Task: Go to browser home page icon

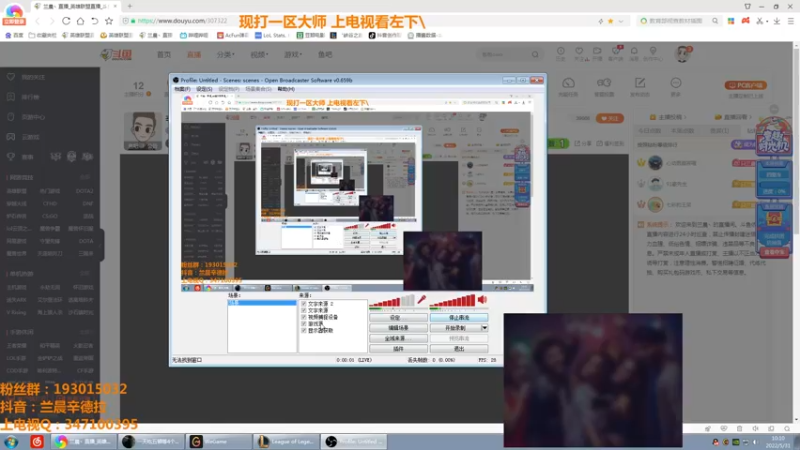Action: click(80, 21)
